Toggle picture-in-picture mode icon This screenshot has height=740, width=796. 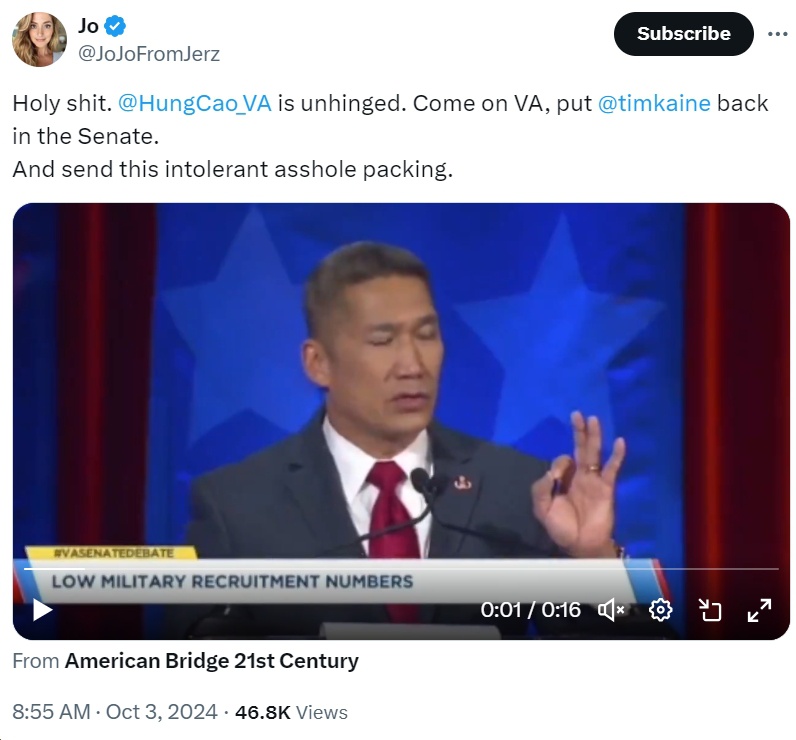coord(710,609)
